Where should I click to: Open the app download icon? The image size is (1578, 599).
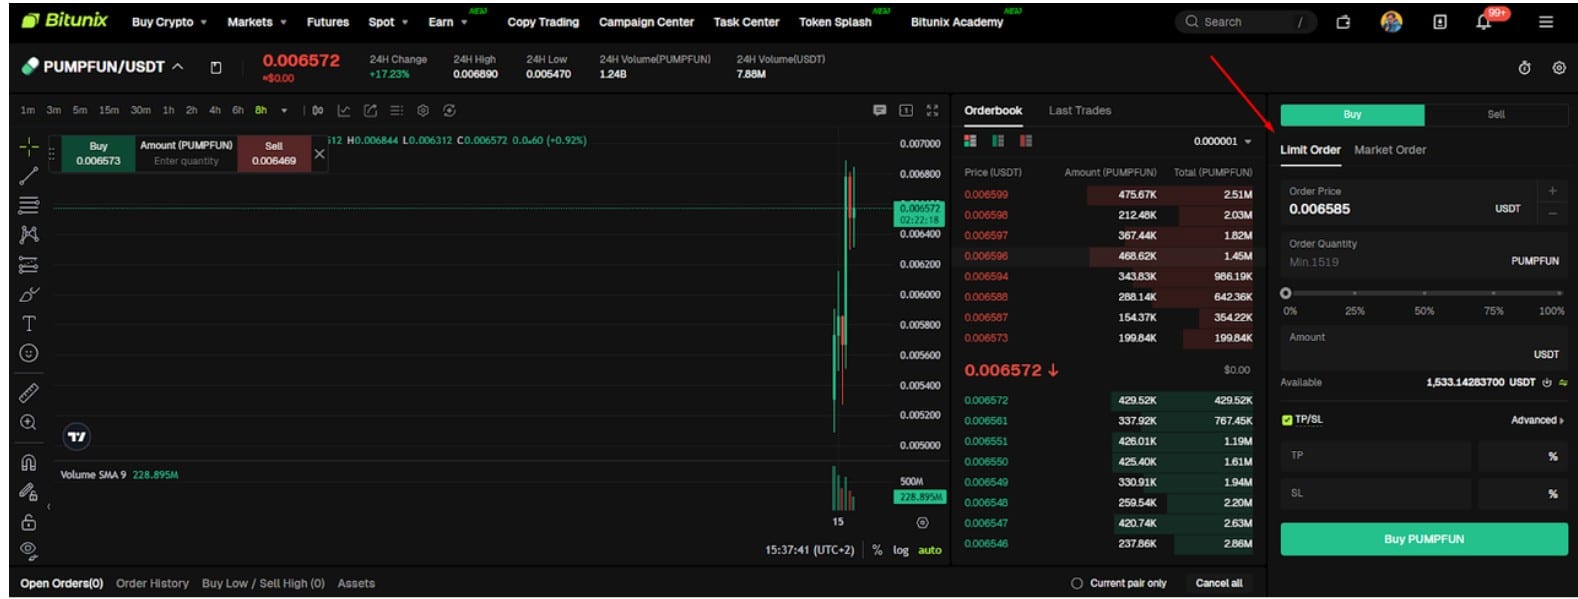pyautogui.click(x=1440, y=22)
